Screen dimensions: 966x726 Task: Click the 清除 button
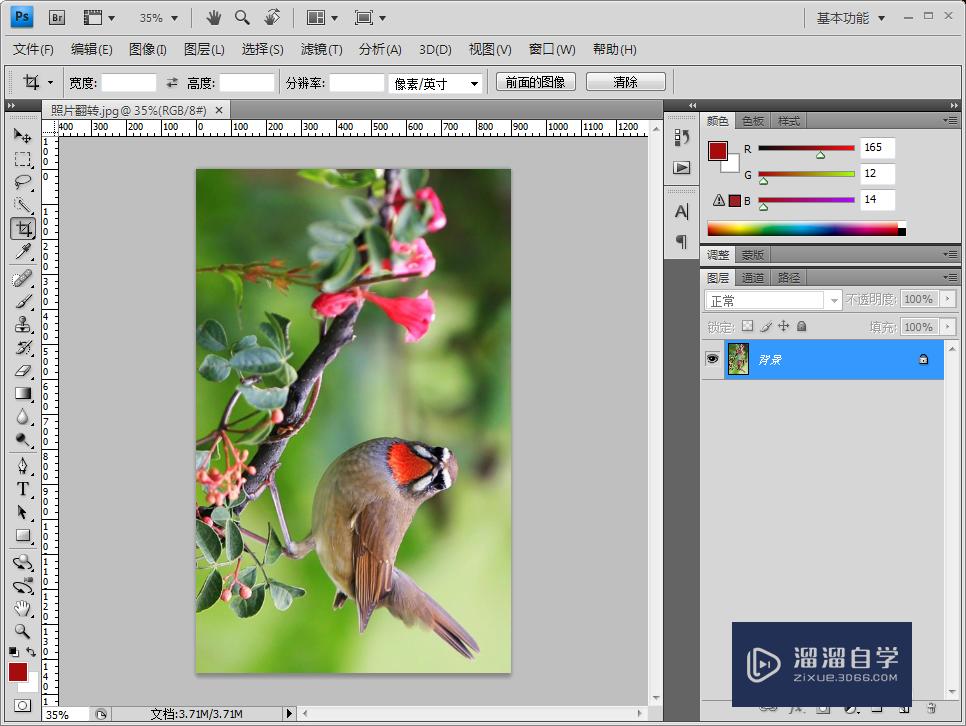pos(625,82)
